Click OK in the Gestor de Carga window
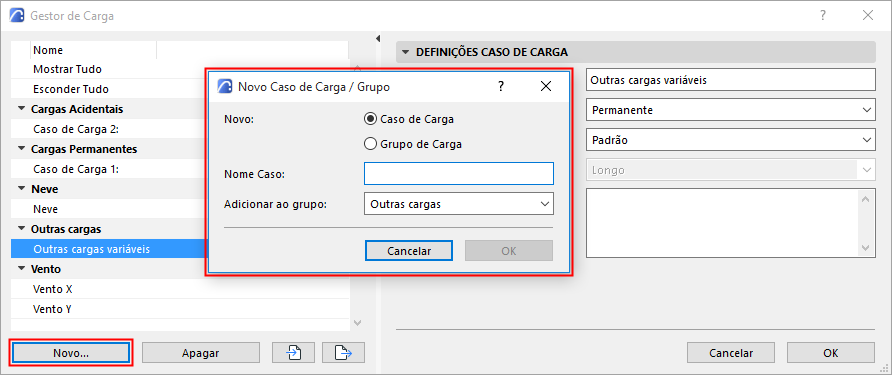The height and width of the screenshot is (375, 892). tap(831, 353)
